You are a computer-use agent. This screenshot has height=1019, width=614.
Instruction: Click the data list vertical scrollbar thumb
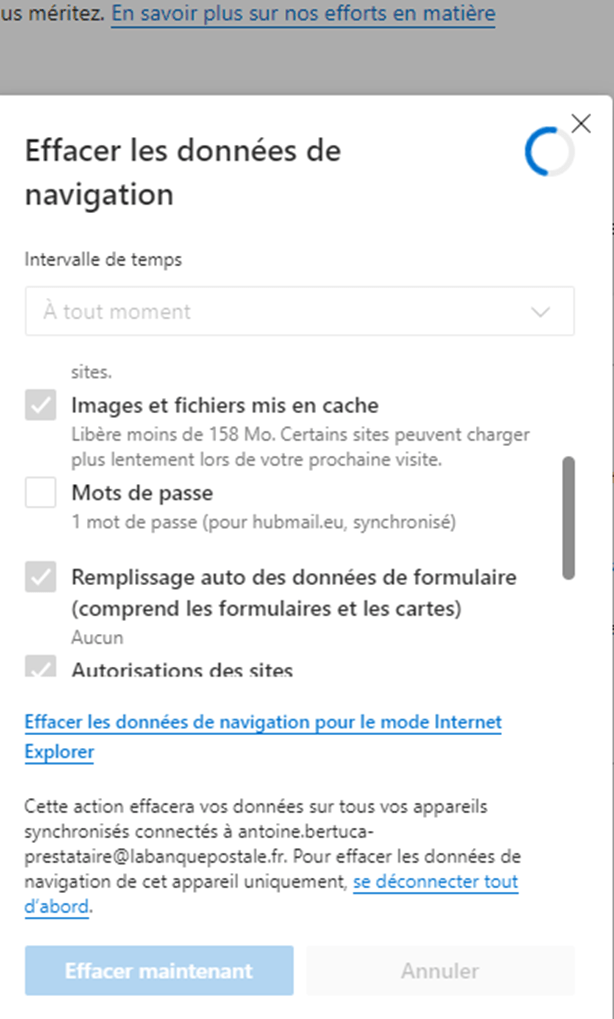[x=568, y=517]
